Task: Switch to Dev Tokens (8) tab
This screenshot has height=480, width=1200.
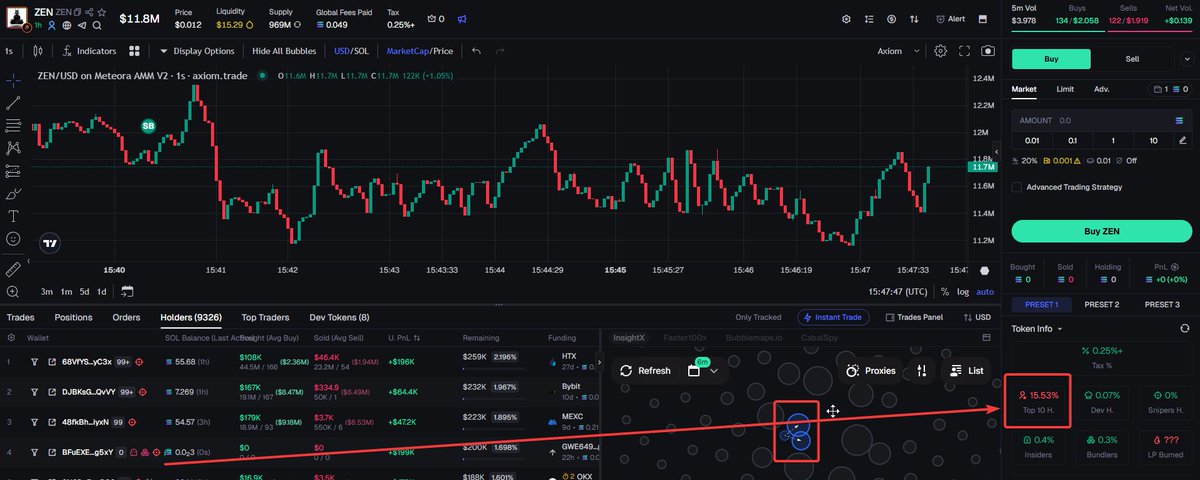Action: pos(339,317)
